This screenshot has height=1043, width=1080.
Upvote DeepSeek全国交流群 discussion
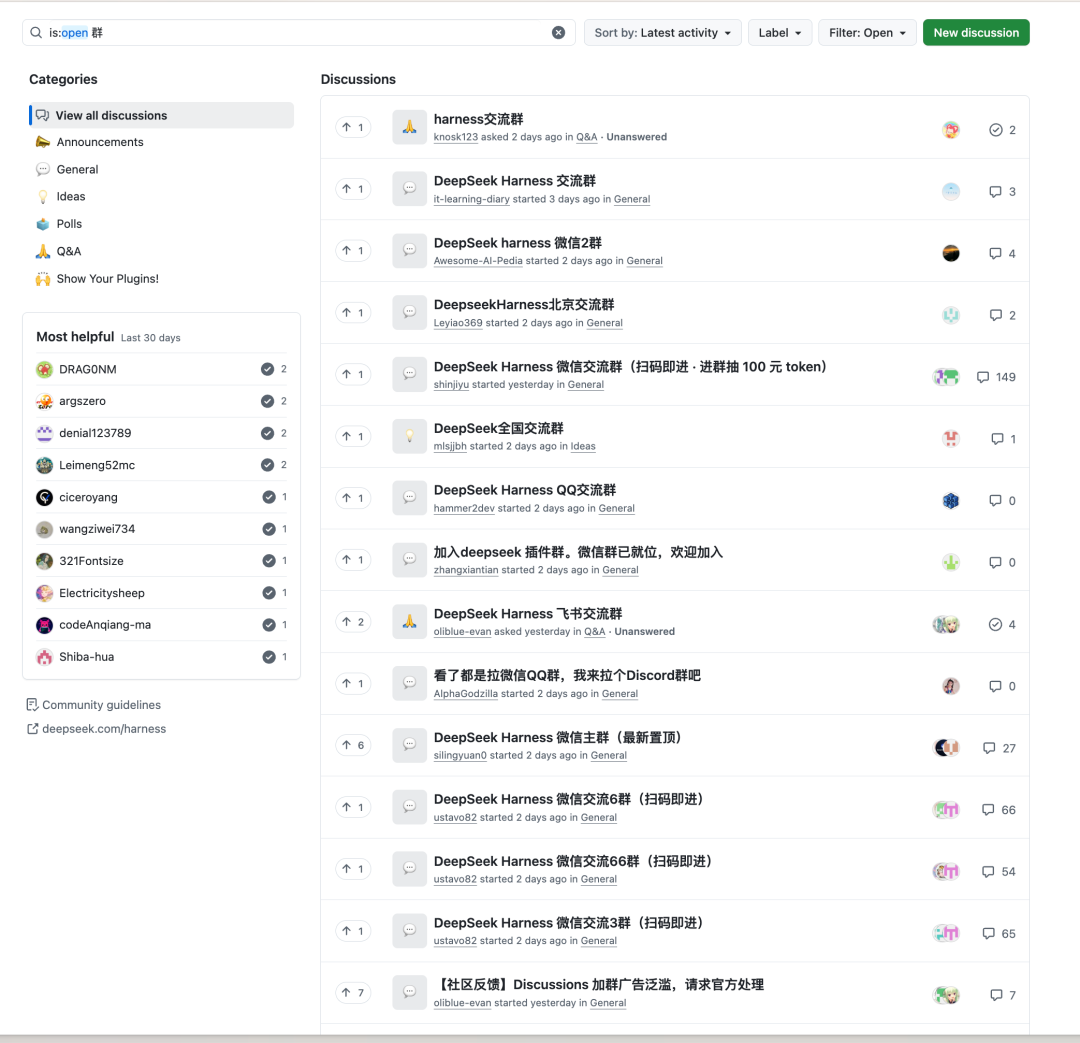353,436
